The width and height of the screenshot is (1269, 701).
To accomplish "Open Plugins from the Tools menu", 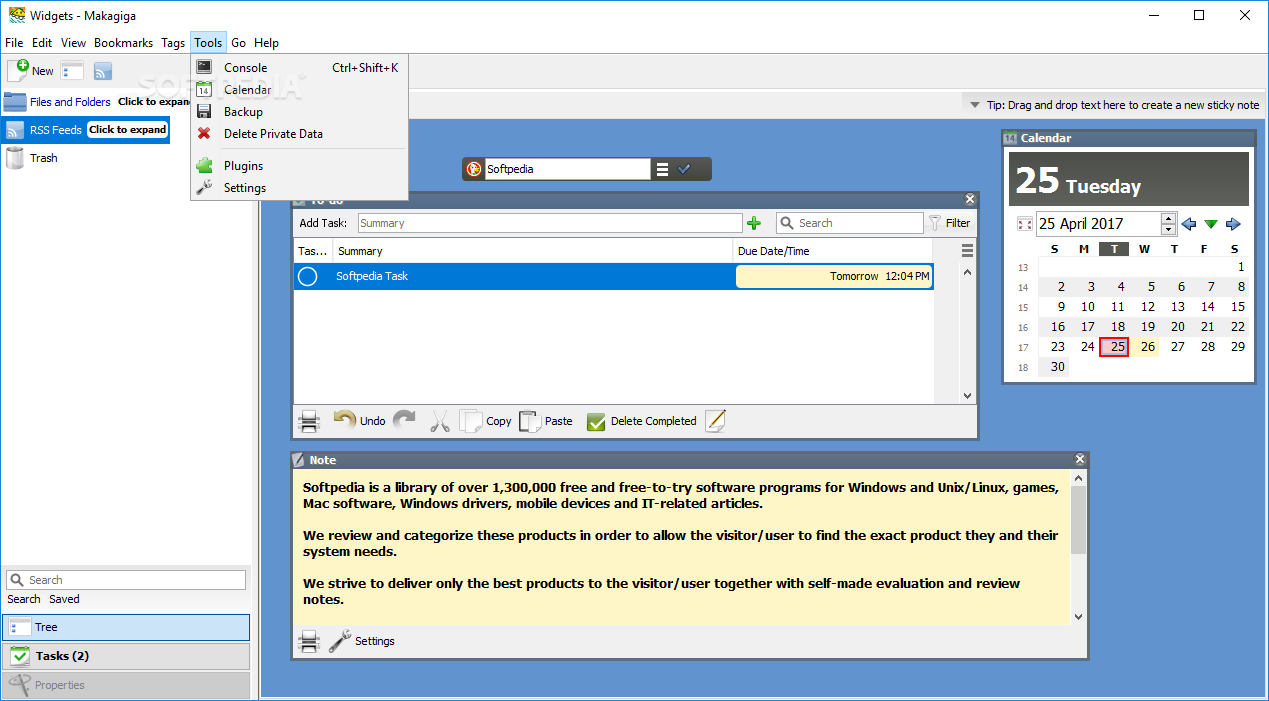I will pos(299,166).
